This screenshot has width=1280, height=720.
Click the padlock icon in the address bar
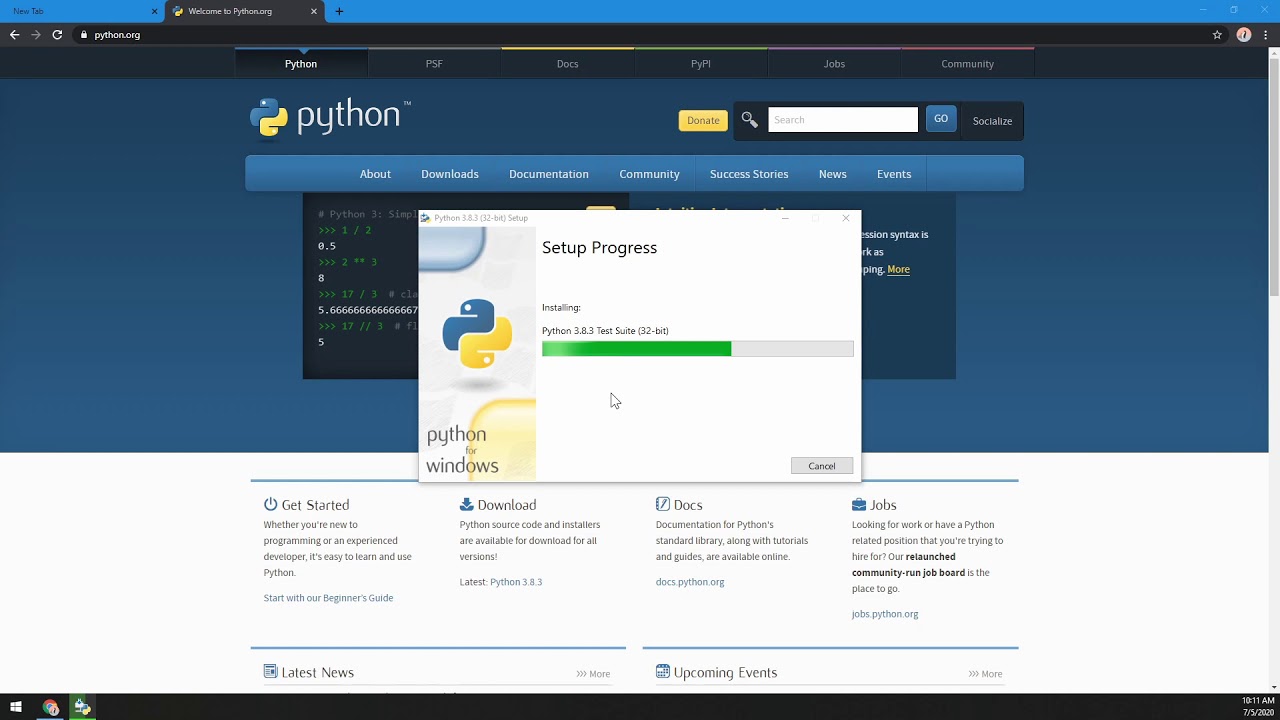click(x=84, y=35)
